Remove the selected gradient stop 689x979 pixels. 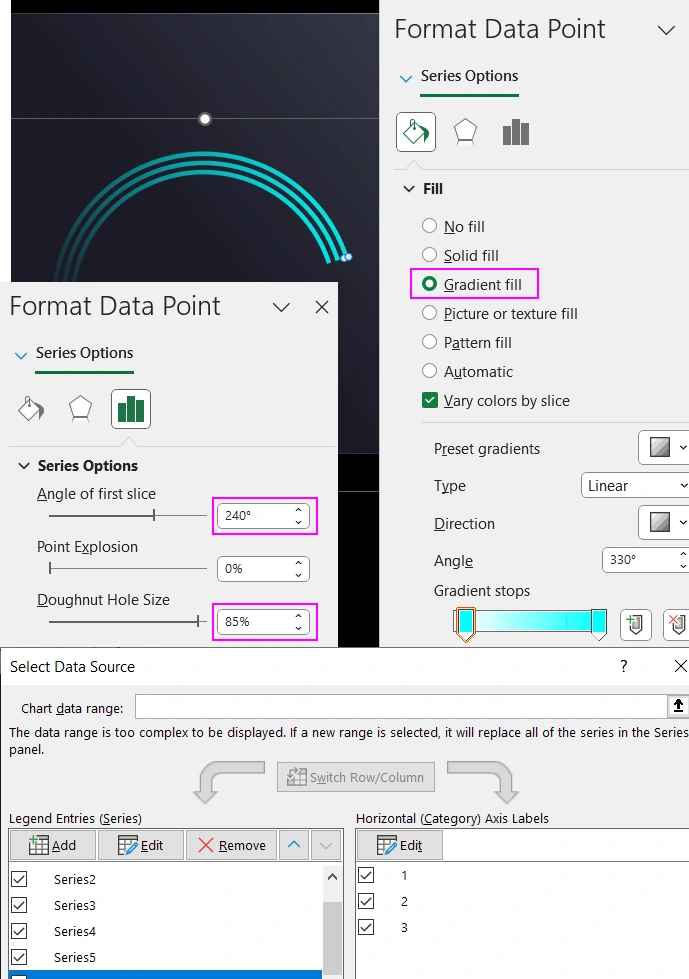676,624
